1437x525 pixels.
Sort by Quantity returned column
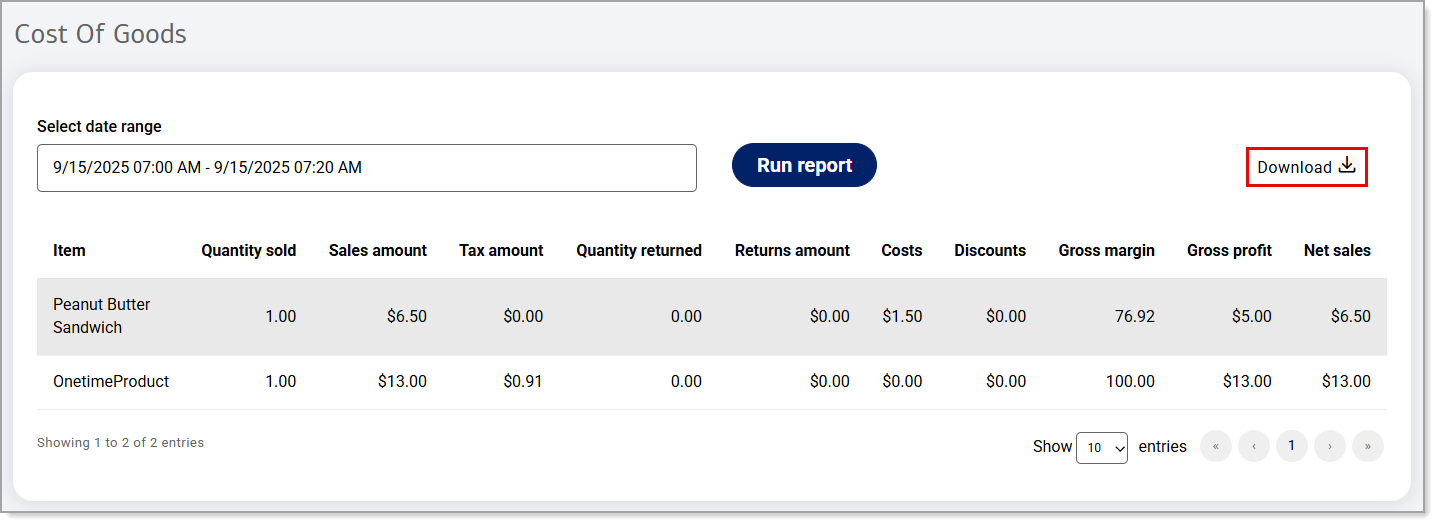(638, 250)
